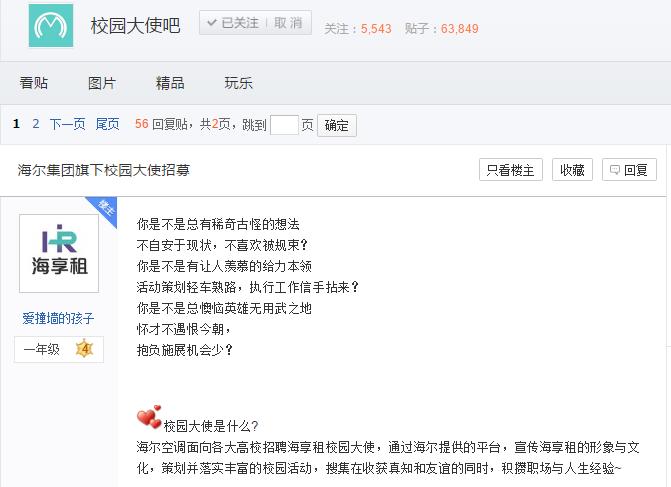
Task: Jump to 尾页, the last page
Action: 107,124
